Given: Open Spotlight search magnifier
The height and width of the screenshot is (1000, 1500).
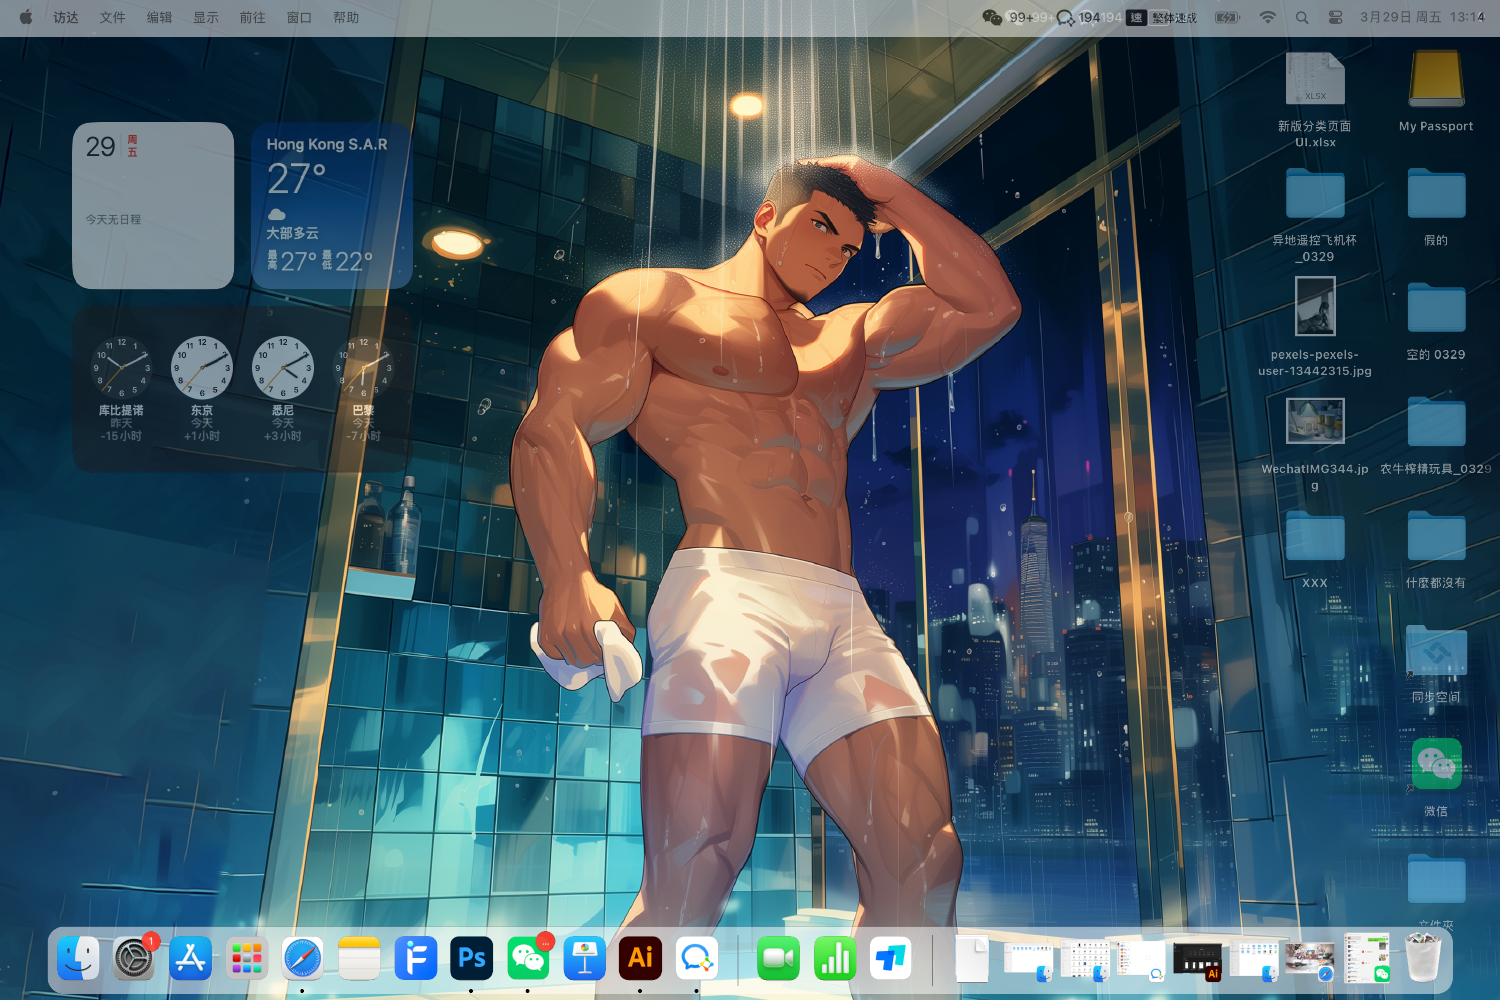Looking at the screenshot, I should [1301, 18].
